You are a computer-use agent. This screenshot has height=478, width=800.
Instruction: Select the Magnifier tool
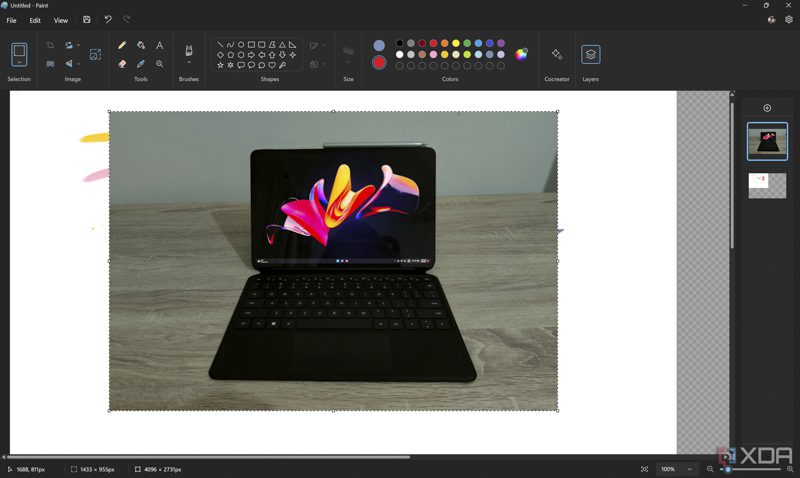(x=160, y=64)
